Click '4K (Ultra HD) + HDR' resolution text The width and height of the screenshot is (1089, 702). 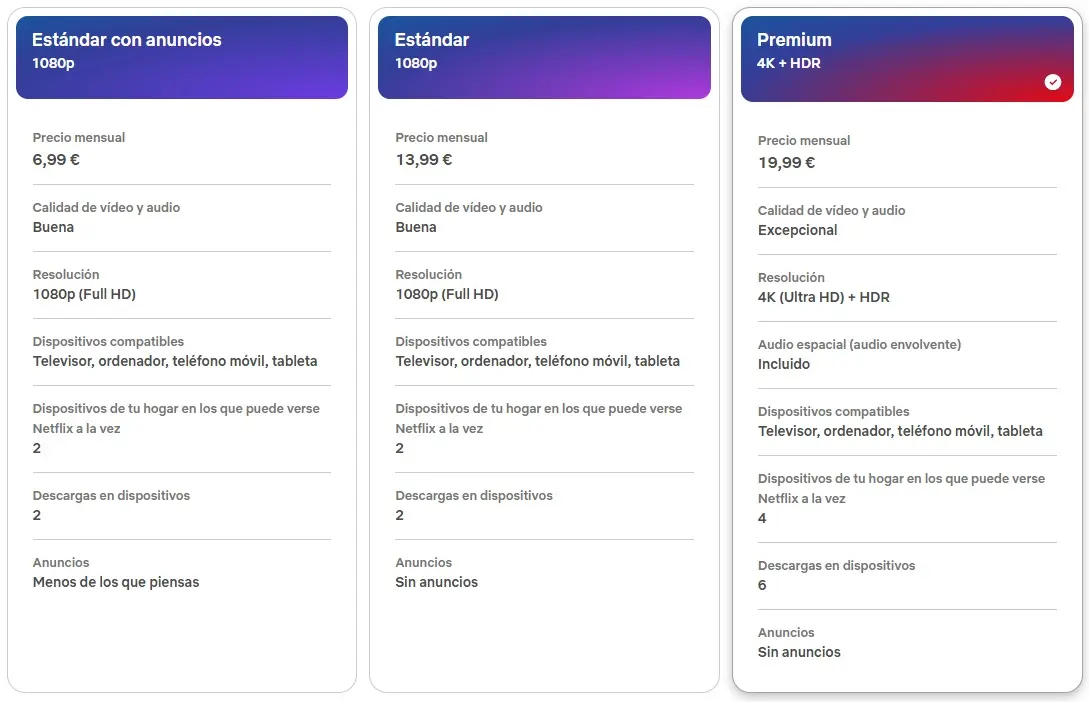pos(824,297)
